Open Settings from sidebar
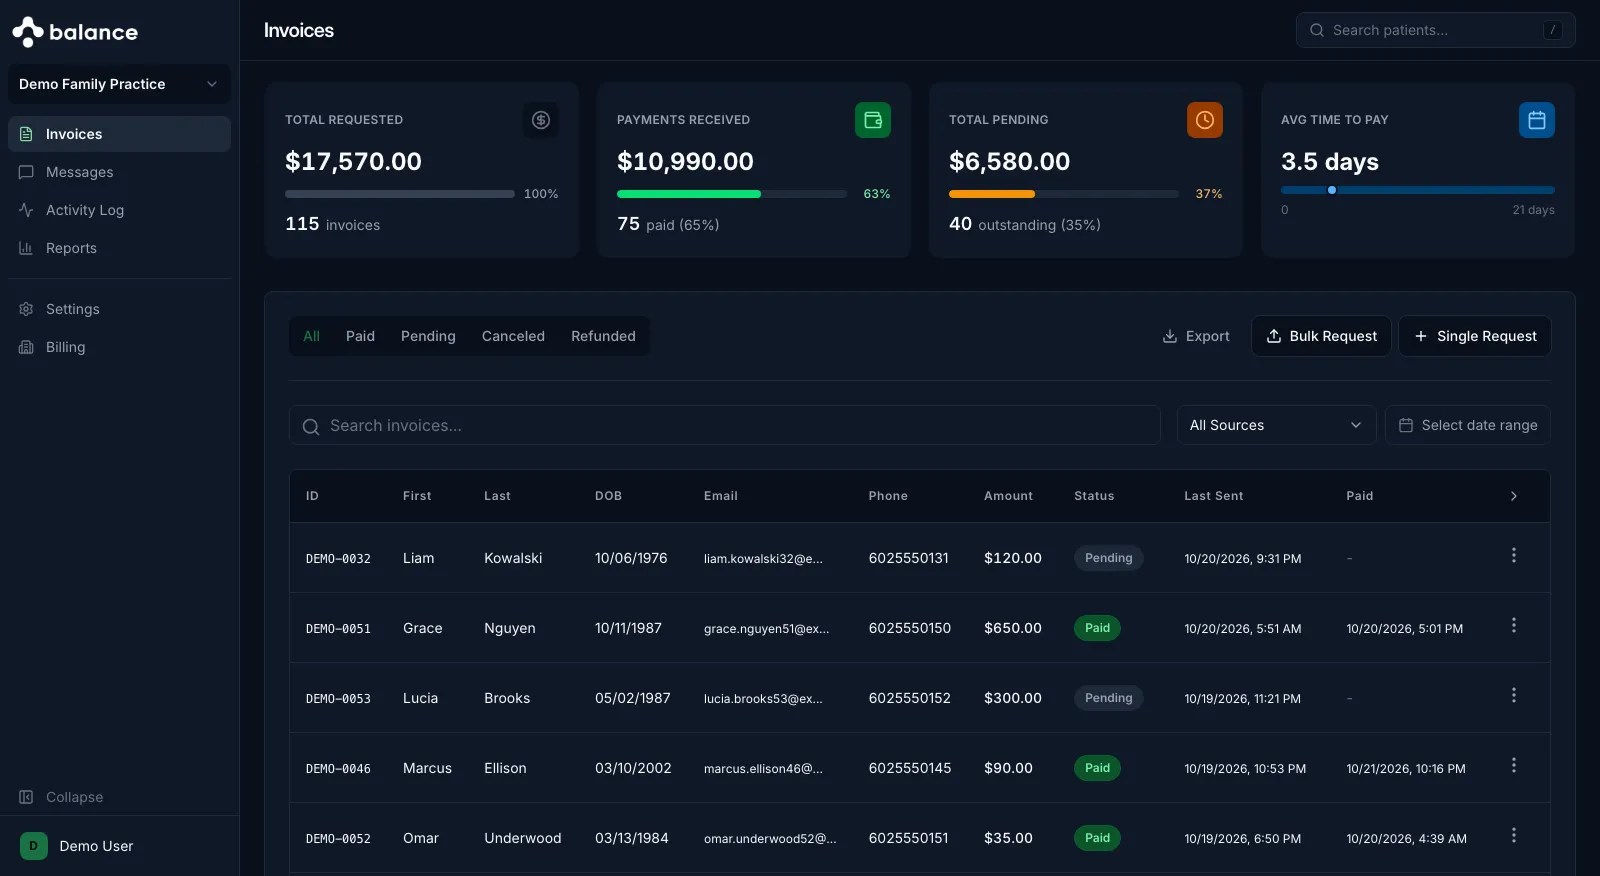The height and width of the screenshot is (876, 1600). pos(119,309)
